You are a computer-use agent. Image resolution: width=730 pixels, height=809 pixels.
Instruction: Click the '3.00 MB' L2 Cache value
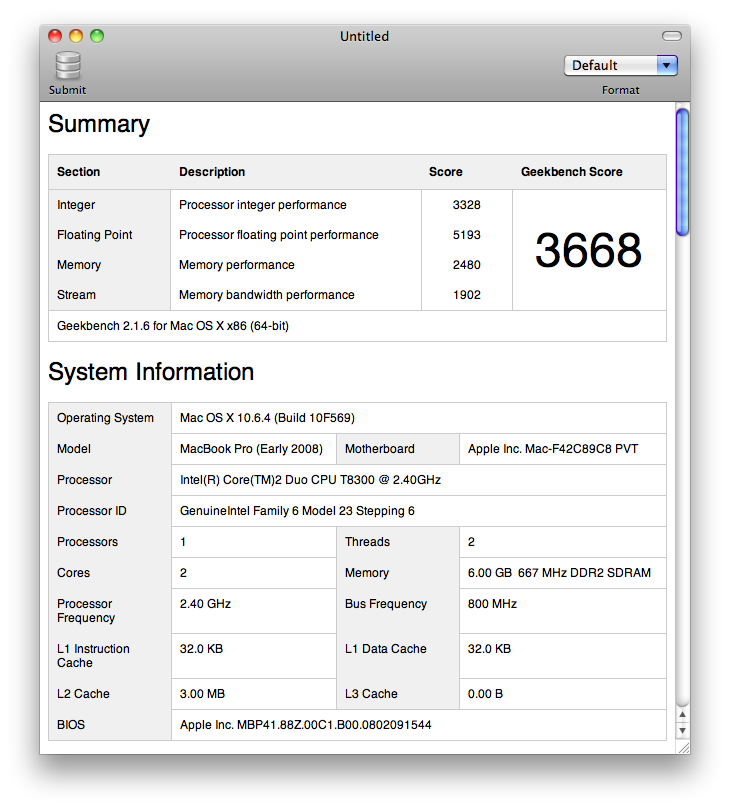(x=202, y=694)
